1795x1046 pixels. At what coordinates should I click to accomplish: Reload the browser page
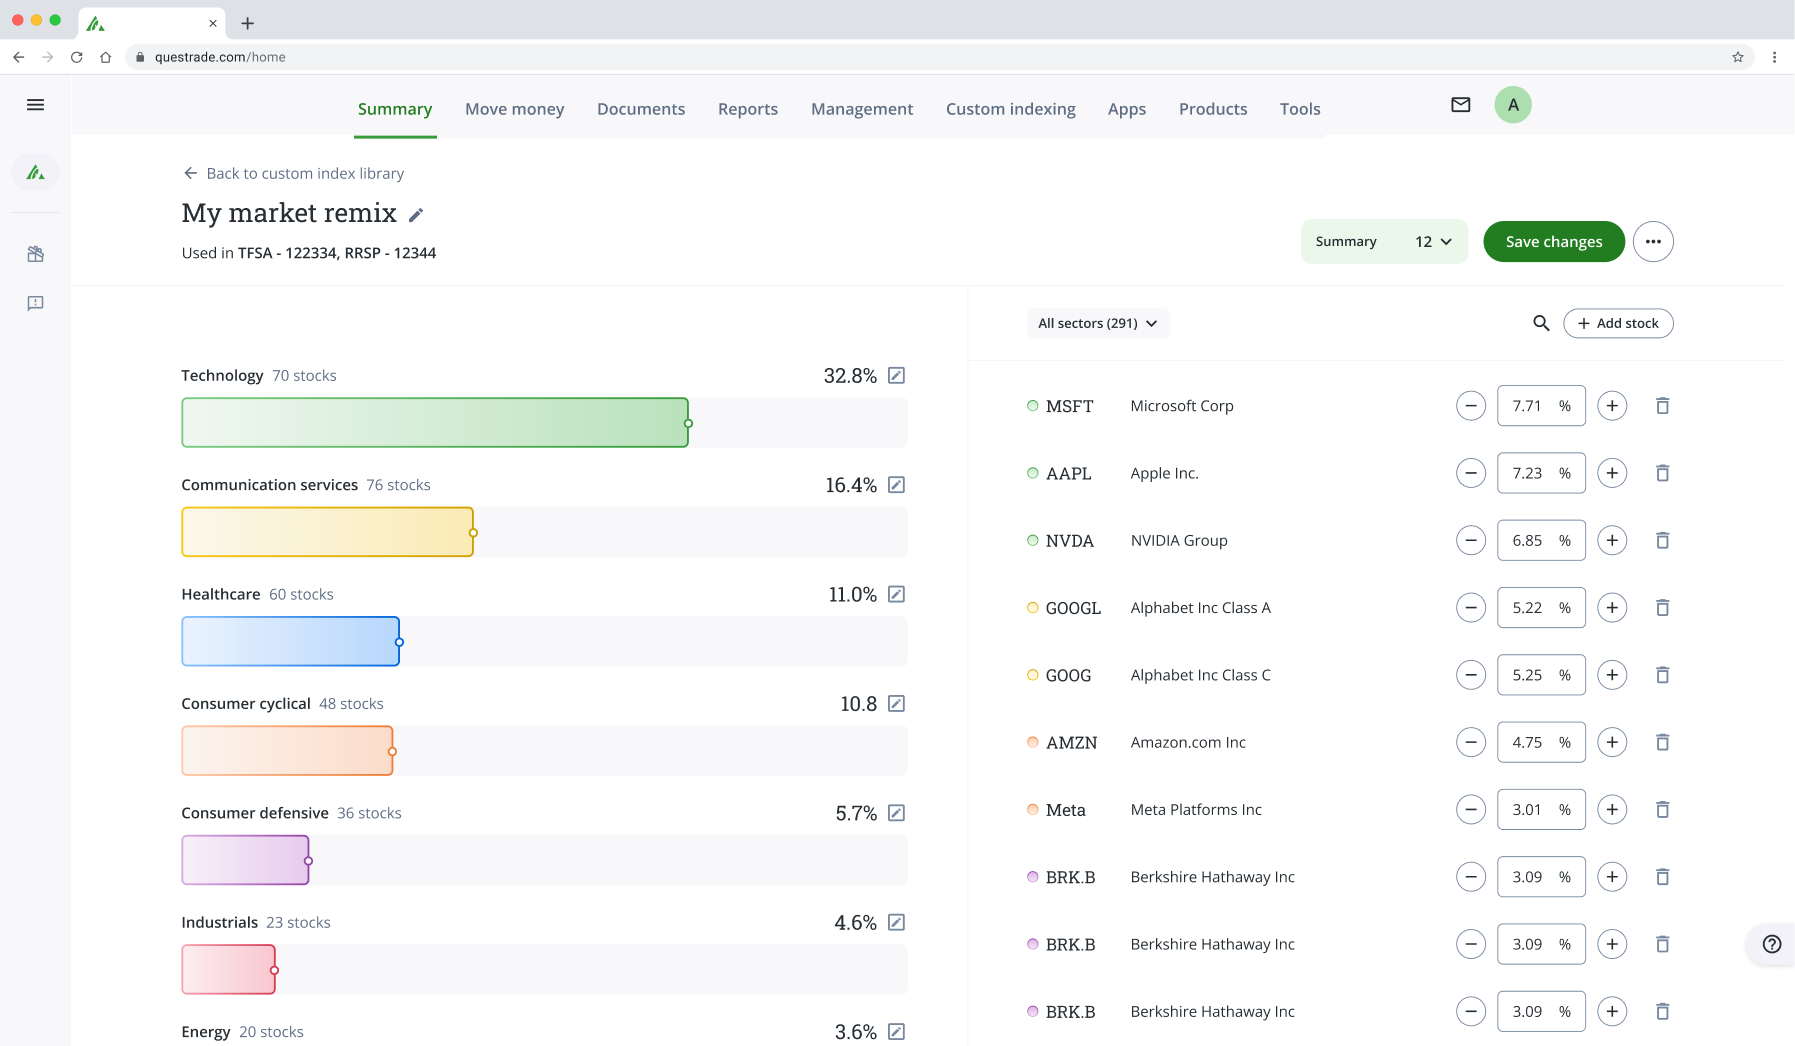click(76, 57)
